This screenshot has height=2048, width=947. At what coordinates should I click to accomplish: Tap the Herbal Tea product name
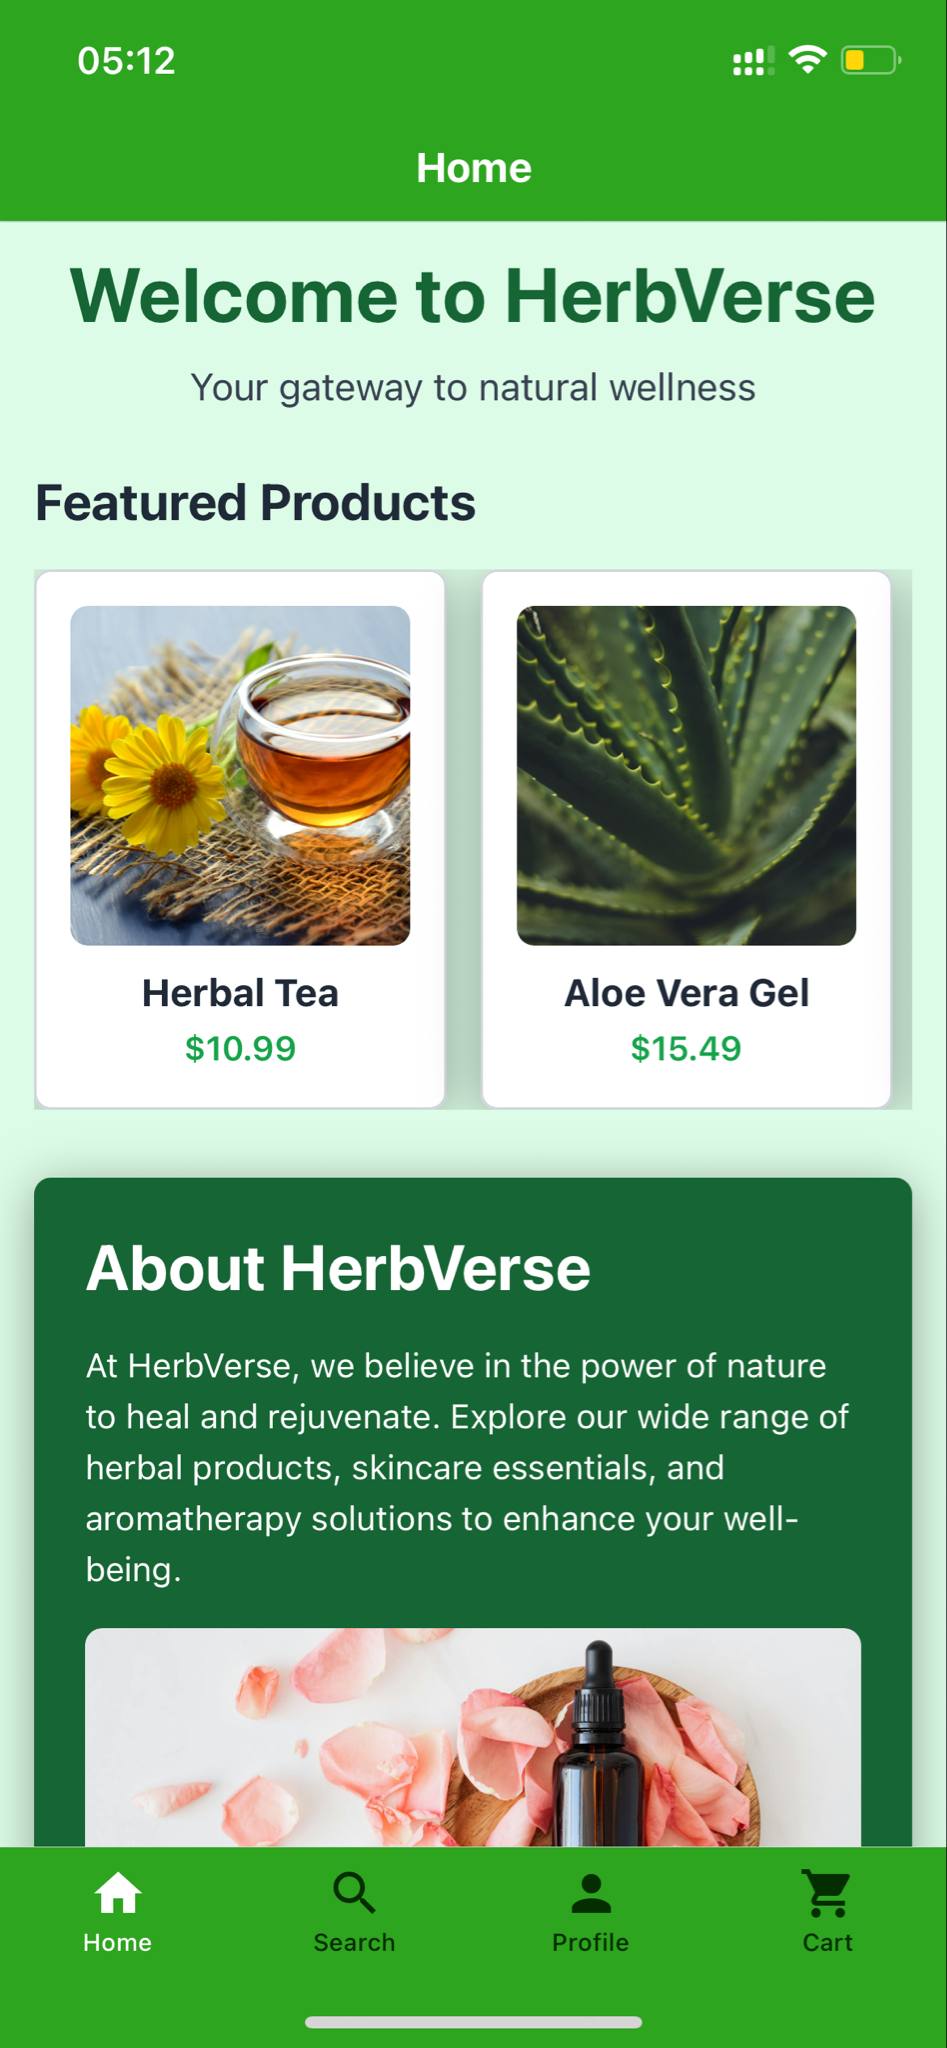[240, 993]
